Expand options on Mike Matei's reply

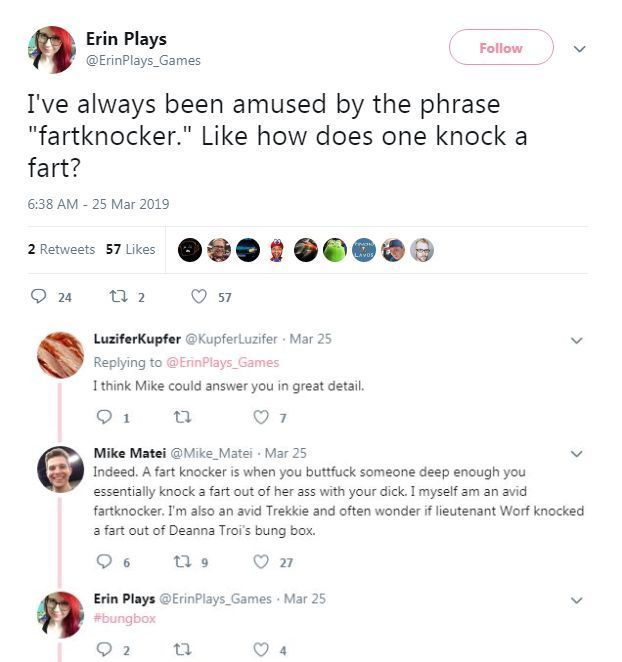(575, 454)
